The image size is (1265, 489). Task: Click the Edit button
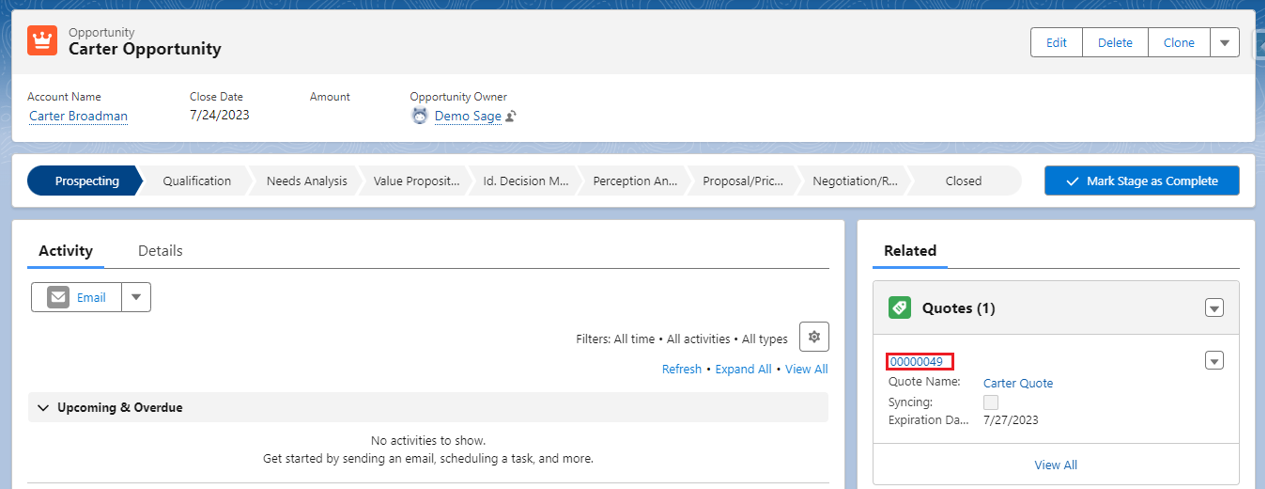[x=1056, y=43]
